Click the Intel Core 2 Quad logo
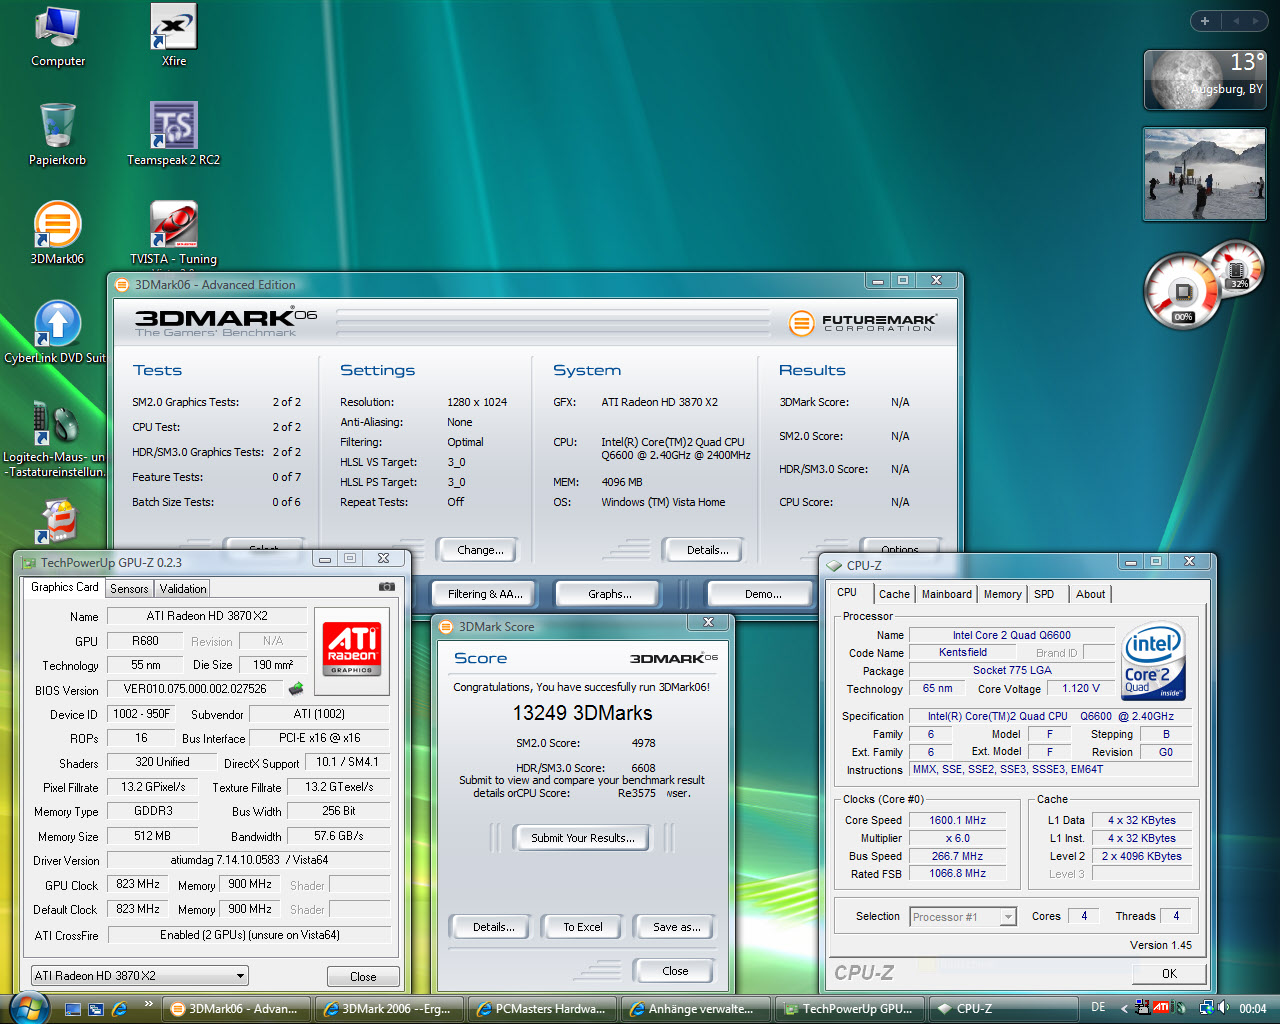 point(1153,662)
